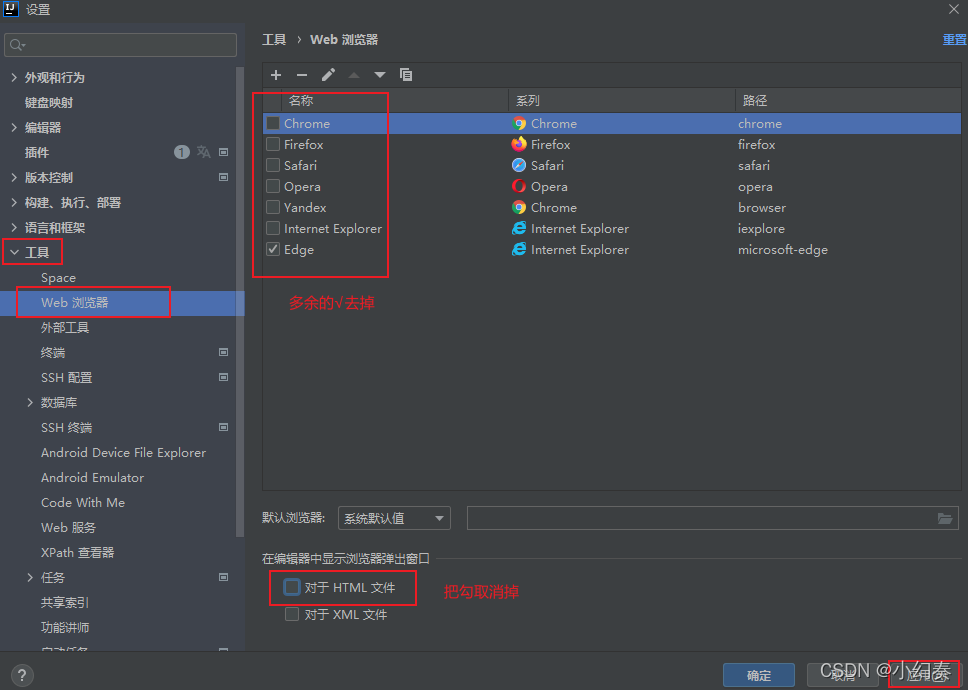Image resolution: width=968 pixels, height=690 pixels.
Task: Click Firefox family icon
Action: pyautogui.click(x=519, y=144)
